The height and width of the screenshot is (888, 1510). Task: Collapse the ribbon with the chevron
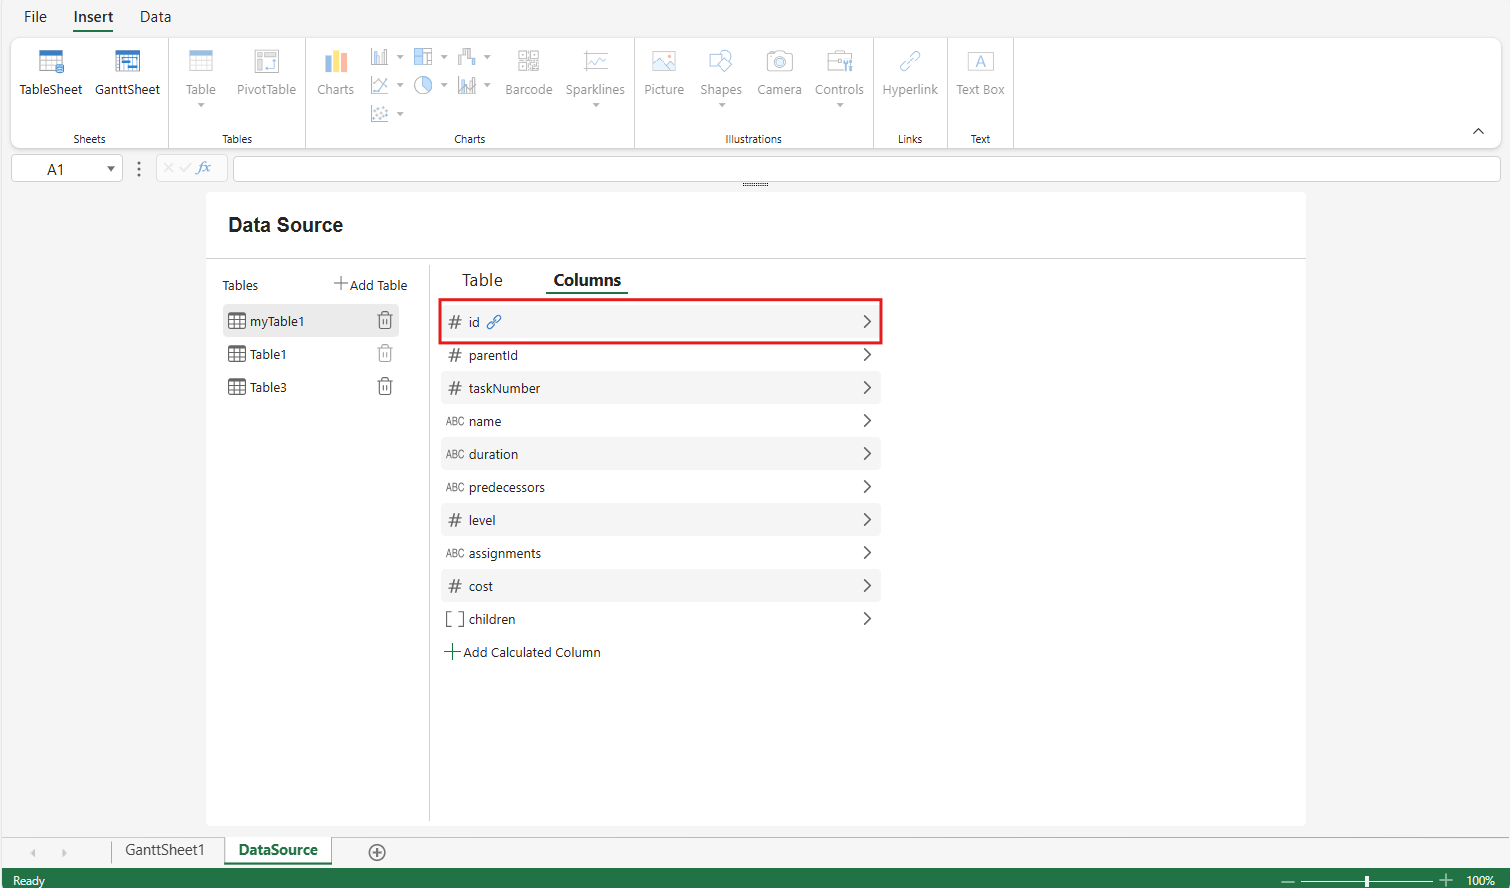pos(1478,131)
